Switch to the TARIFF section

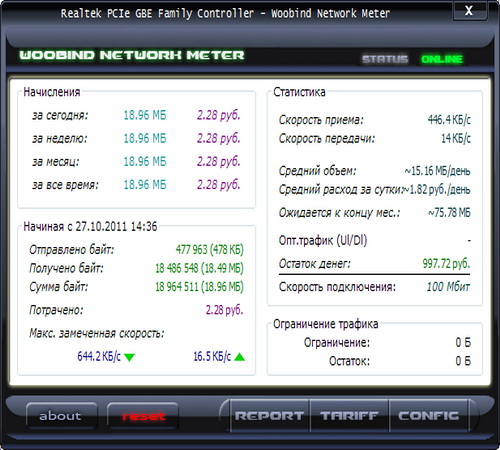click(349, 415)
